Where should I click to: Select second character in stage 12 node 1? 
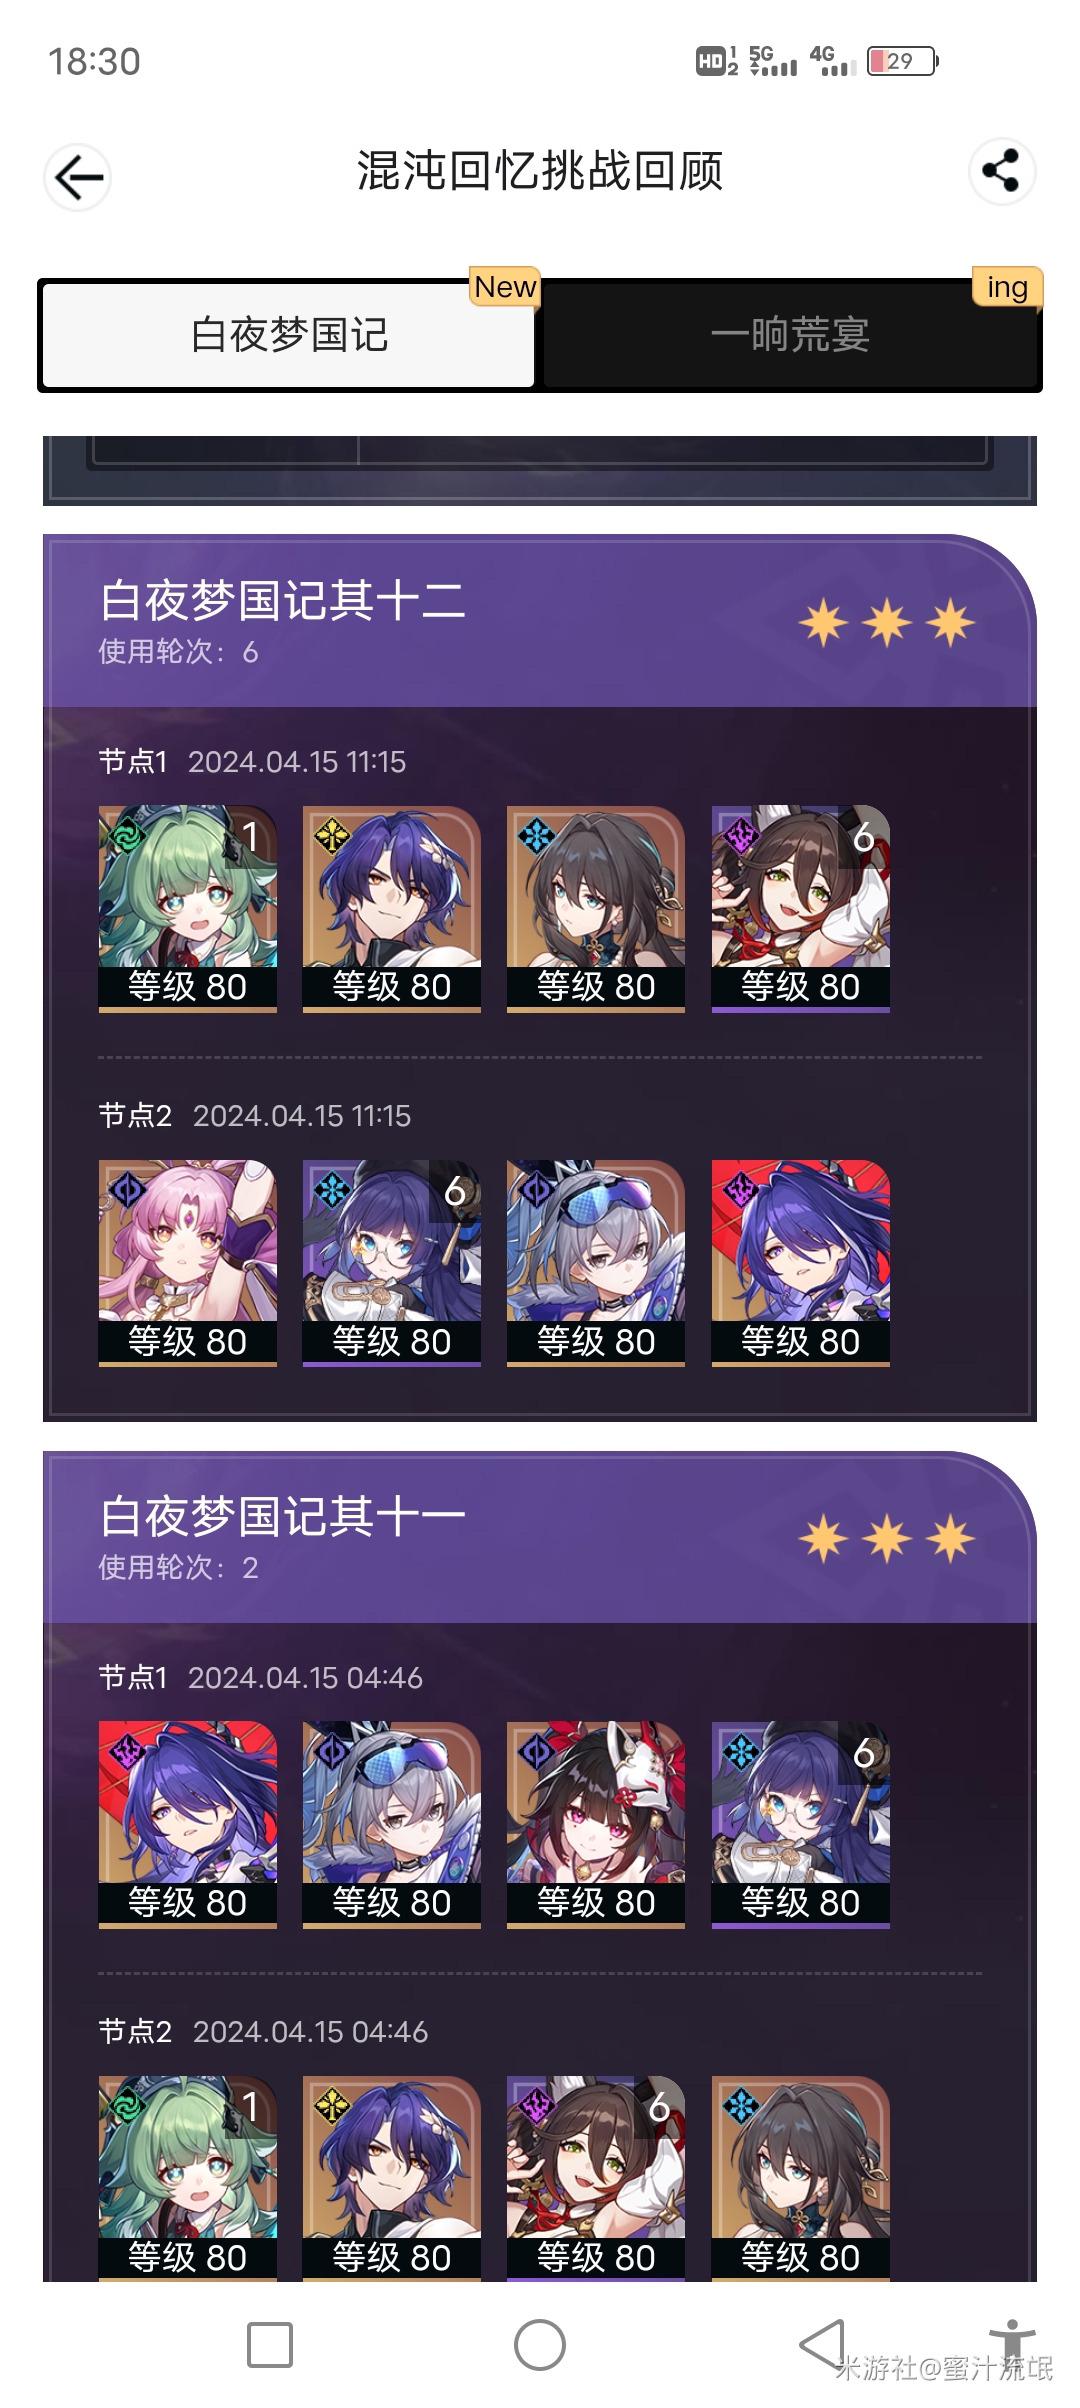392,909
